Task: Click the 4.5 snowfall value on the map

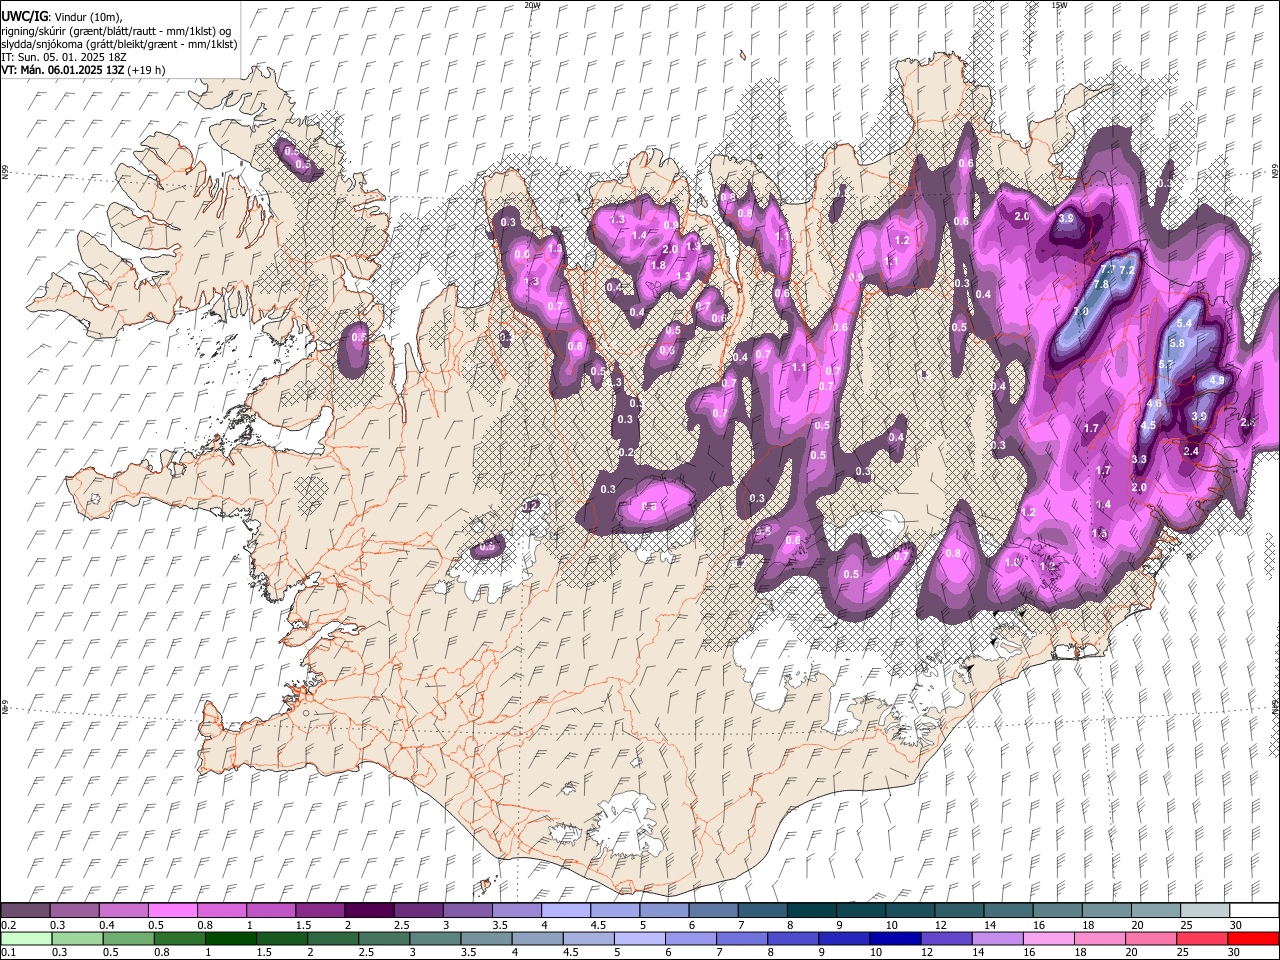Action: [x=1148, y=426]
